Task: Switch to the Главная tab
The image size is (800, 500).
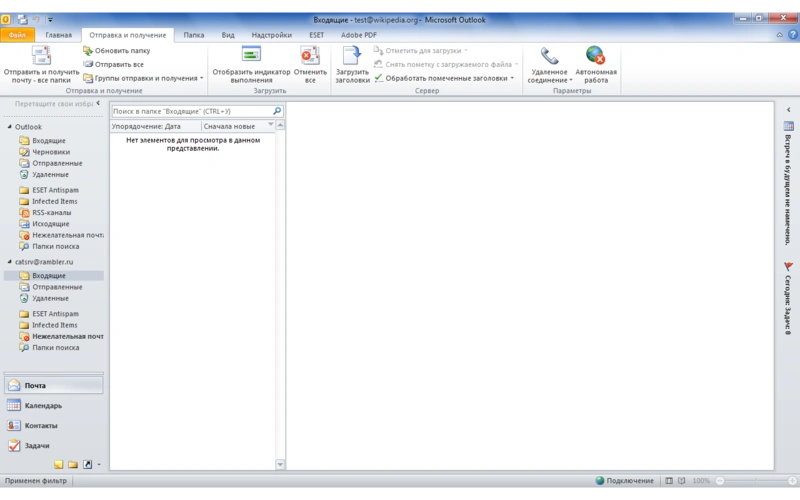Action: [58, 35]
